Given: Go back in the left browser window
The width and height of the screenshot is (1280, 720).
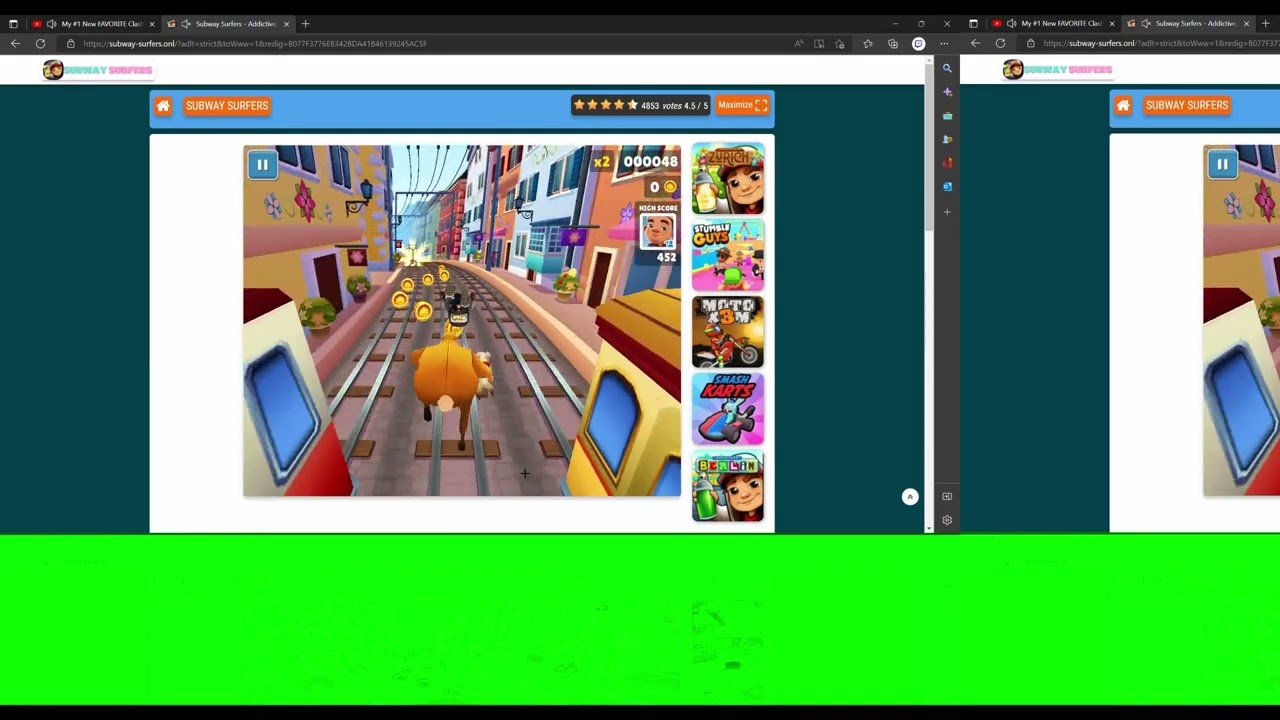Looking at the screenshot, I should [x=15, y=44].
